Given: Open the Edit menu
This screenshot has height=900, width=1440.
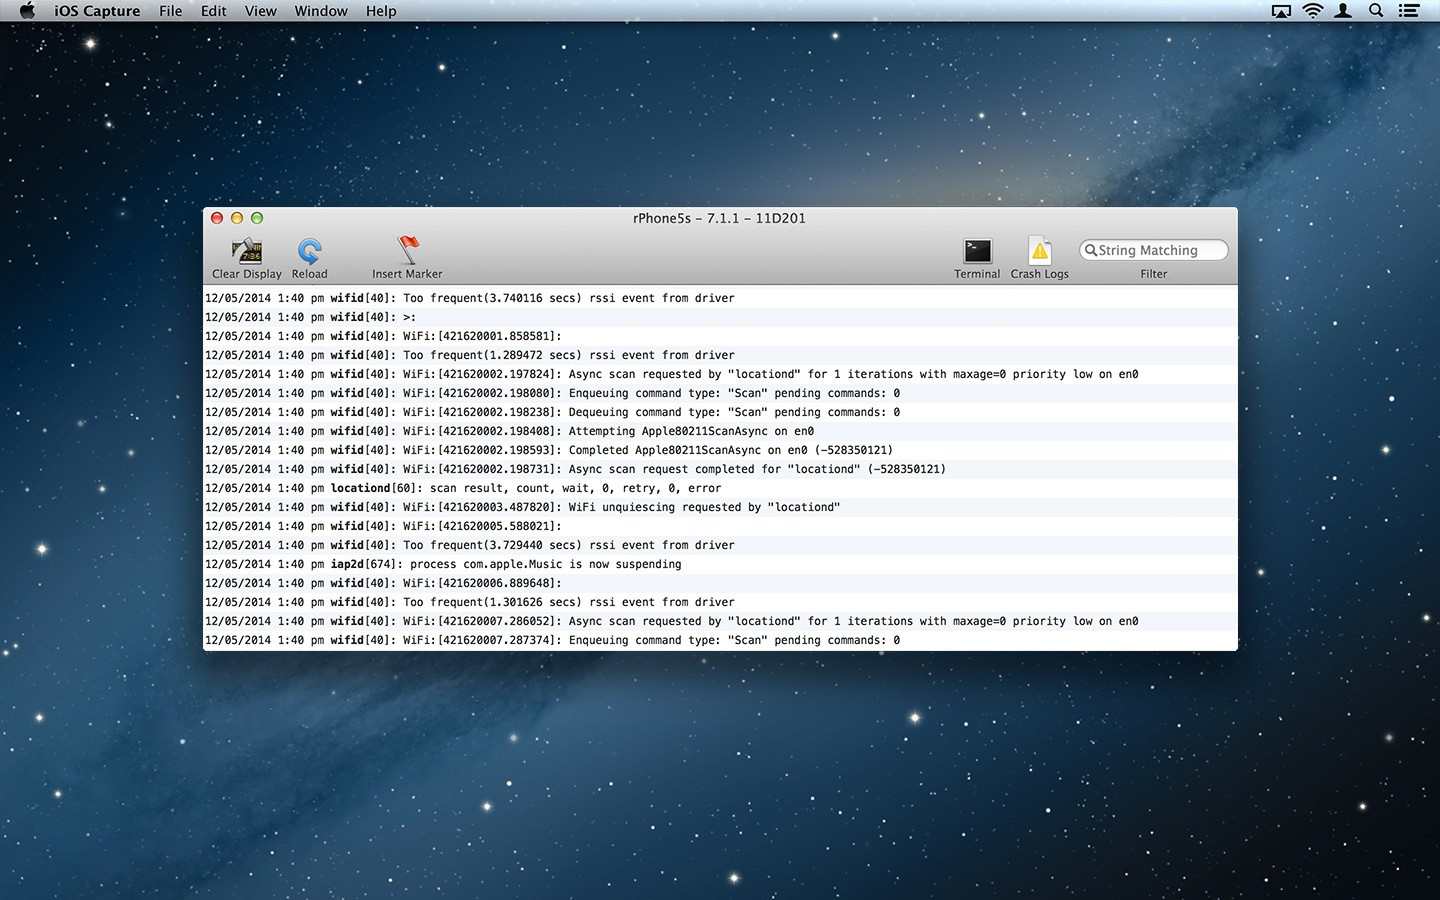Looking at the screenshot, I should pyautogui.click(x=213, y=11).
